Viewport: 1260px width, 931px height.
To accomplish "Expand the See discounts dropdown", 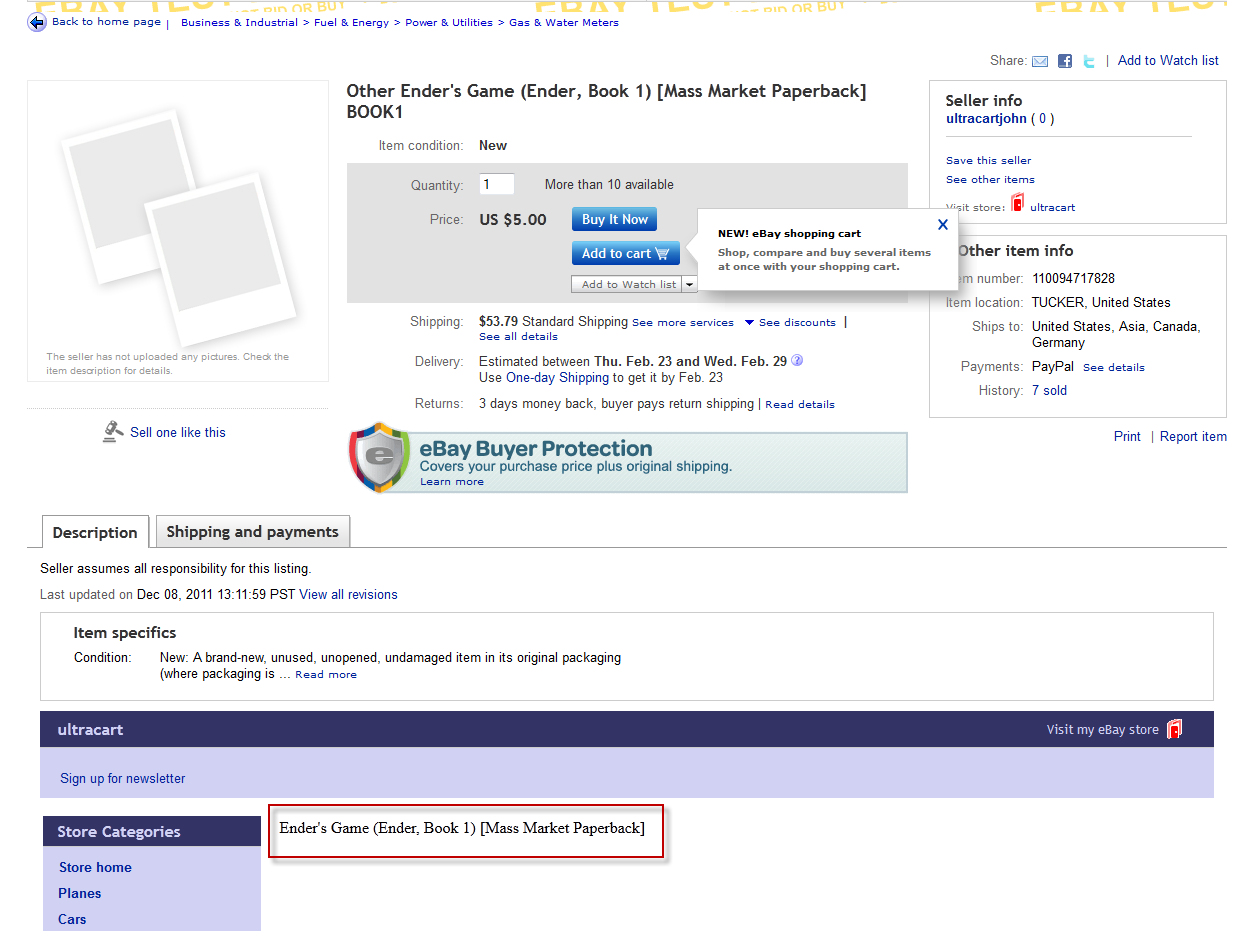I will (x=790, y=323).
